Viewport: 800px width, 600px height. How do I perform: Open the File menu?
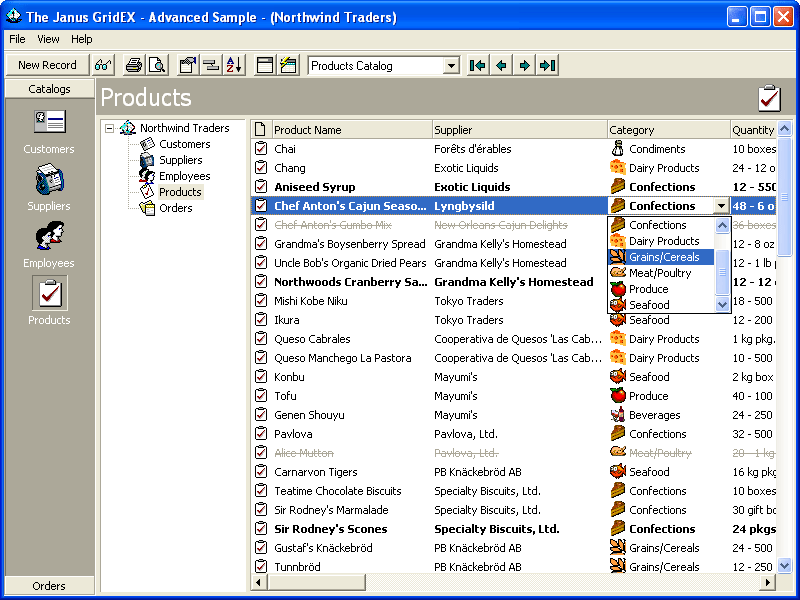17,39
